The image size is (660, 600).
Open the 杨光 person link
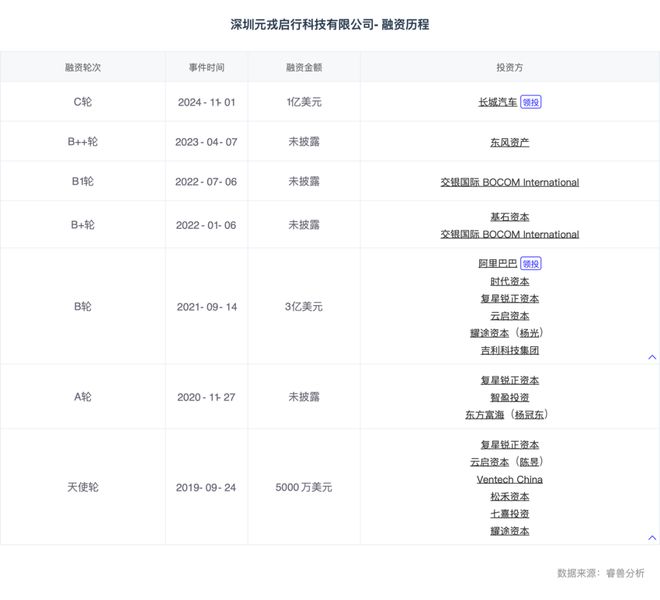pos(529,333)
